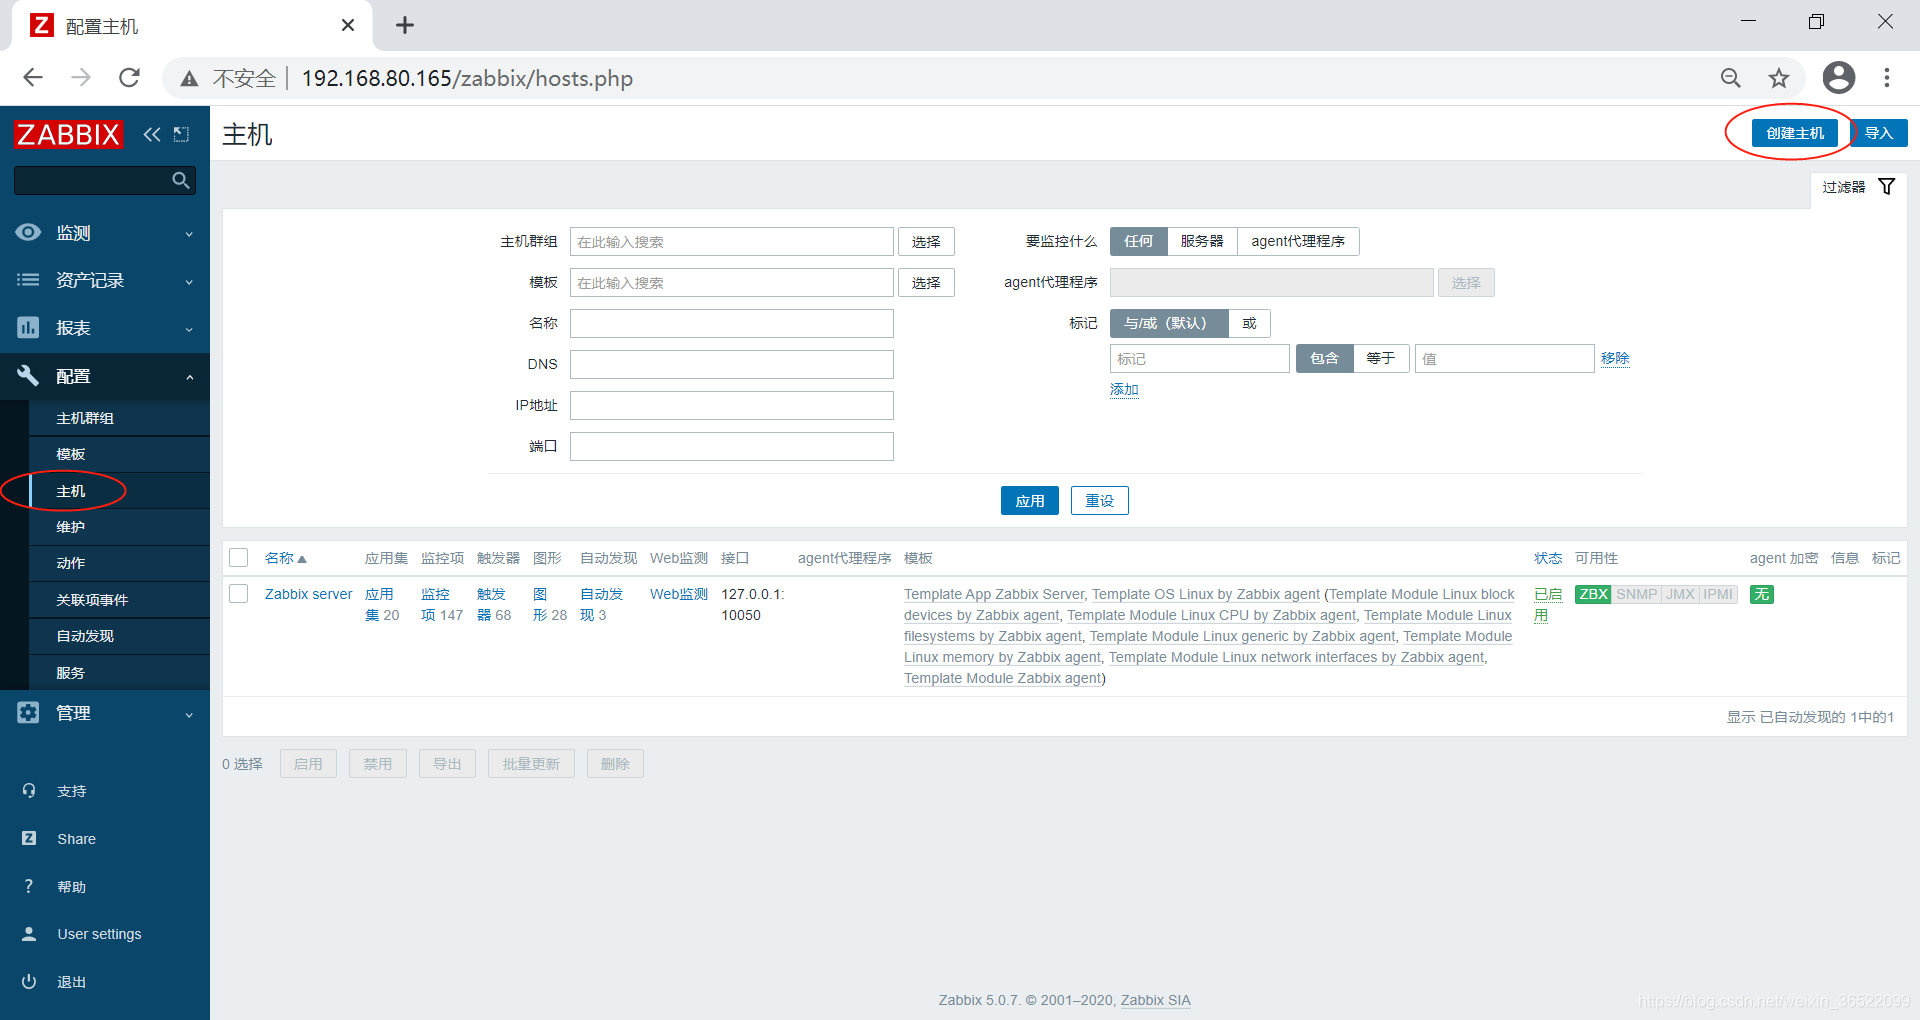1920x1020 pixels.
Task: Click the configuration wrench icon
Action: coord(28,375)
